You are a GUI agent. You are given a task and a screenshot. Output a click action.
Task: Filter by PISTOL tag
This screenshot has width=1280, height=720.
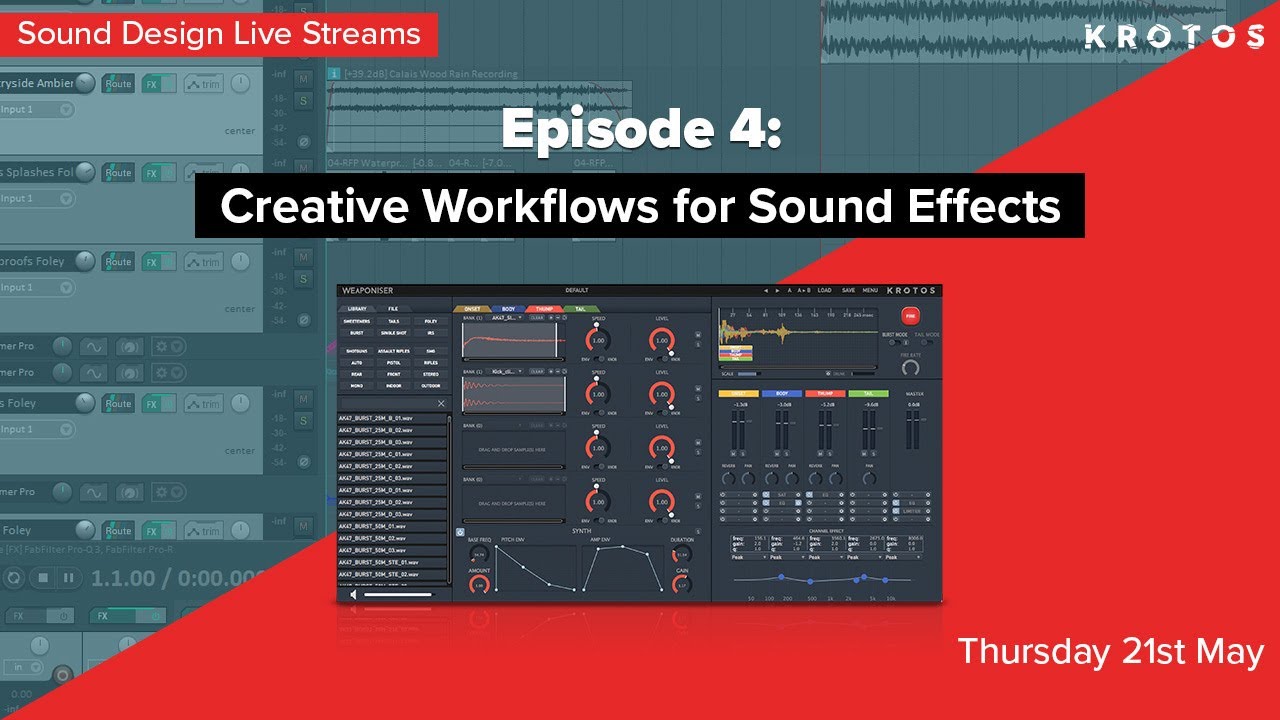pos(394,363)
